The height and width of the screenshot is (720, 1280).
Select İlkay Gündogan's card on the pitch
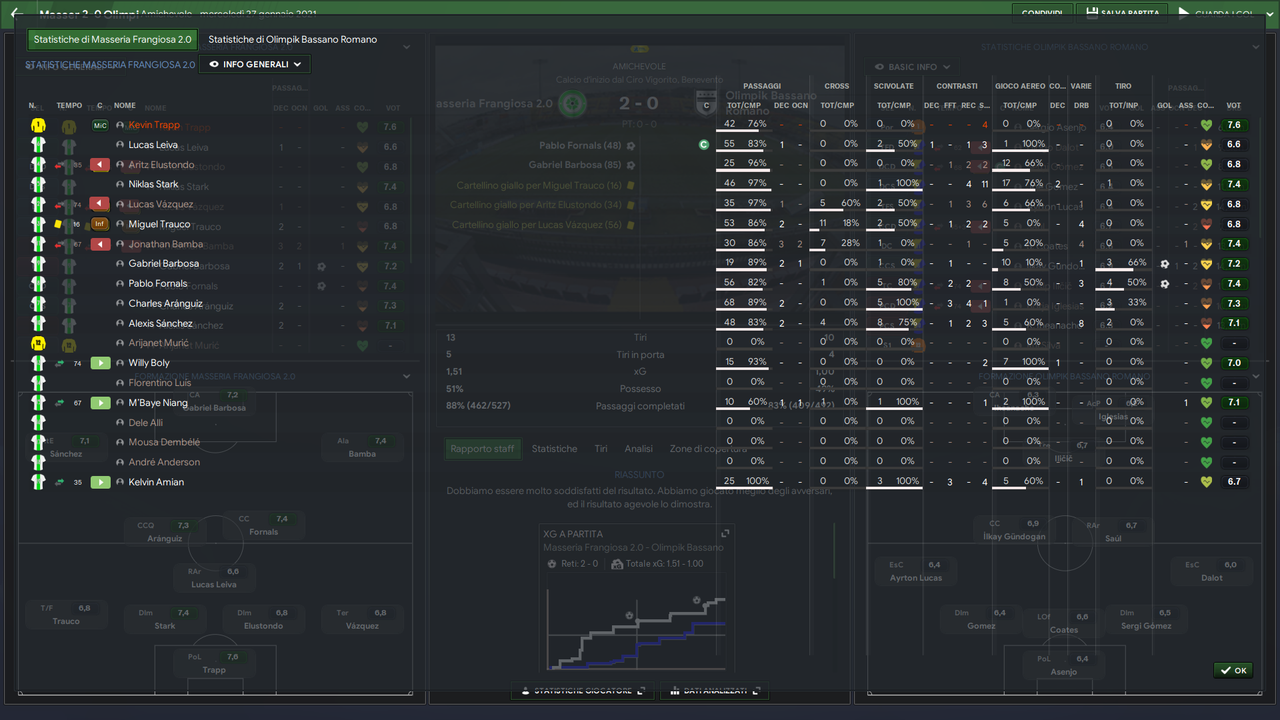1015,530
